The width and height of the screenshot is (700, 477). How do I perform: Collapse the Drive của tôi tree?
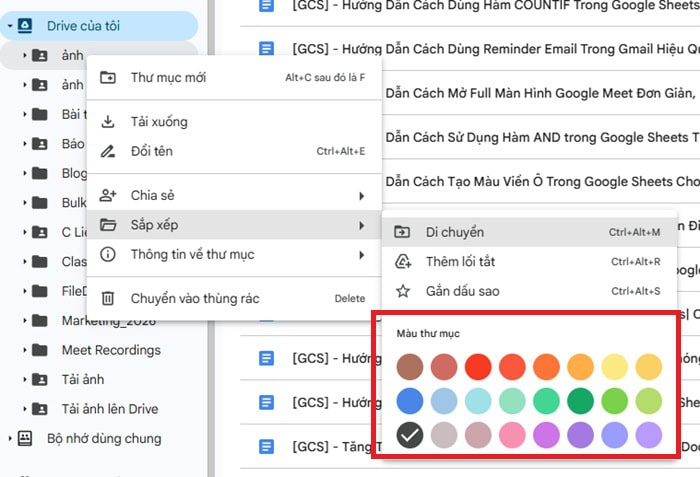(9, 25)
